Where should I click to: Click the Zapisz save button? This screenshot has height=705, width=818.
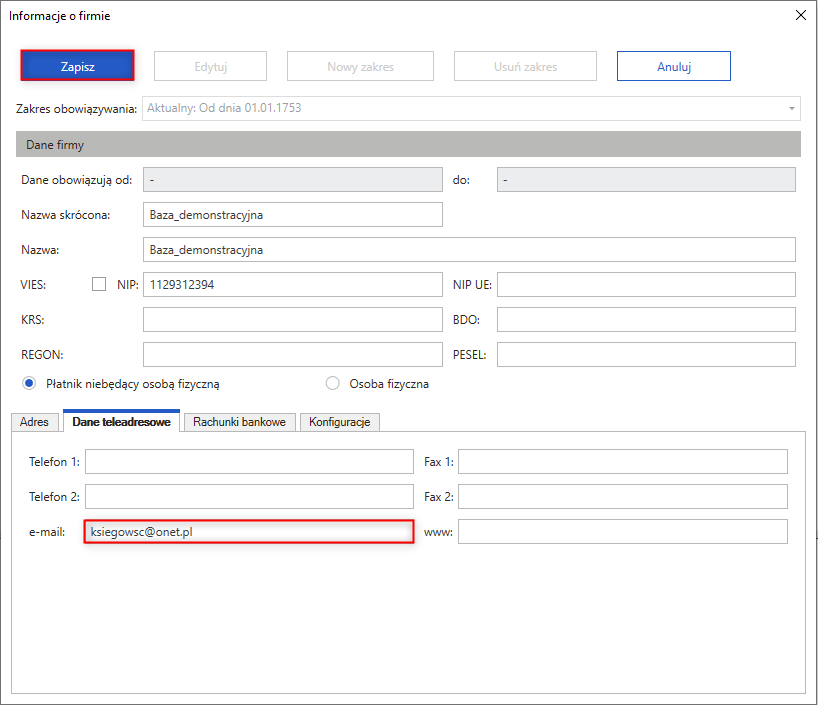point(77,66)
